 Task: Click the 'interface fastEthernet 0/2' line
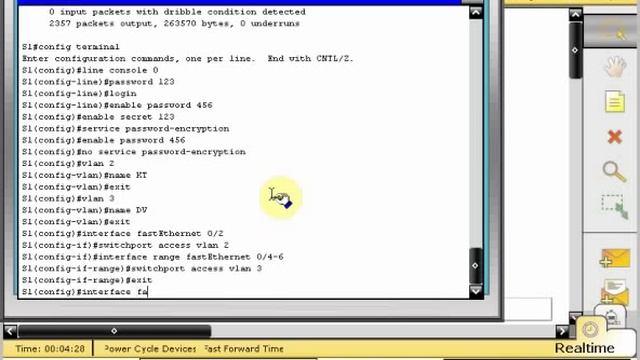click(122, 233)
